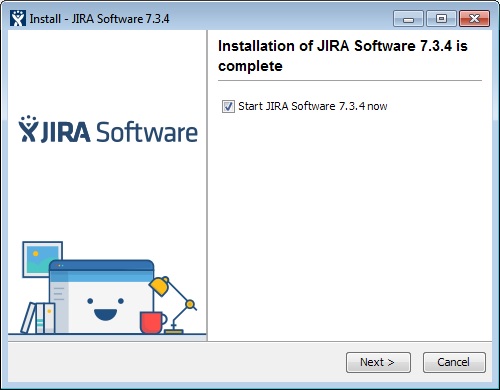Cancel the JIRA installer

point(454,362)
